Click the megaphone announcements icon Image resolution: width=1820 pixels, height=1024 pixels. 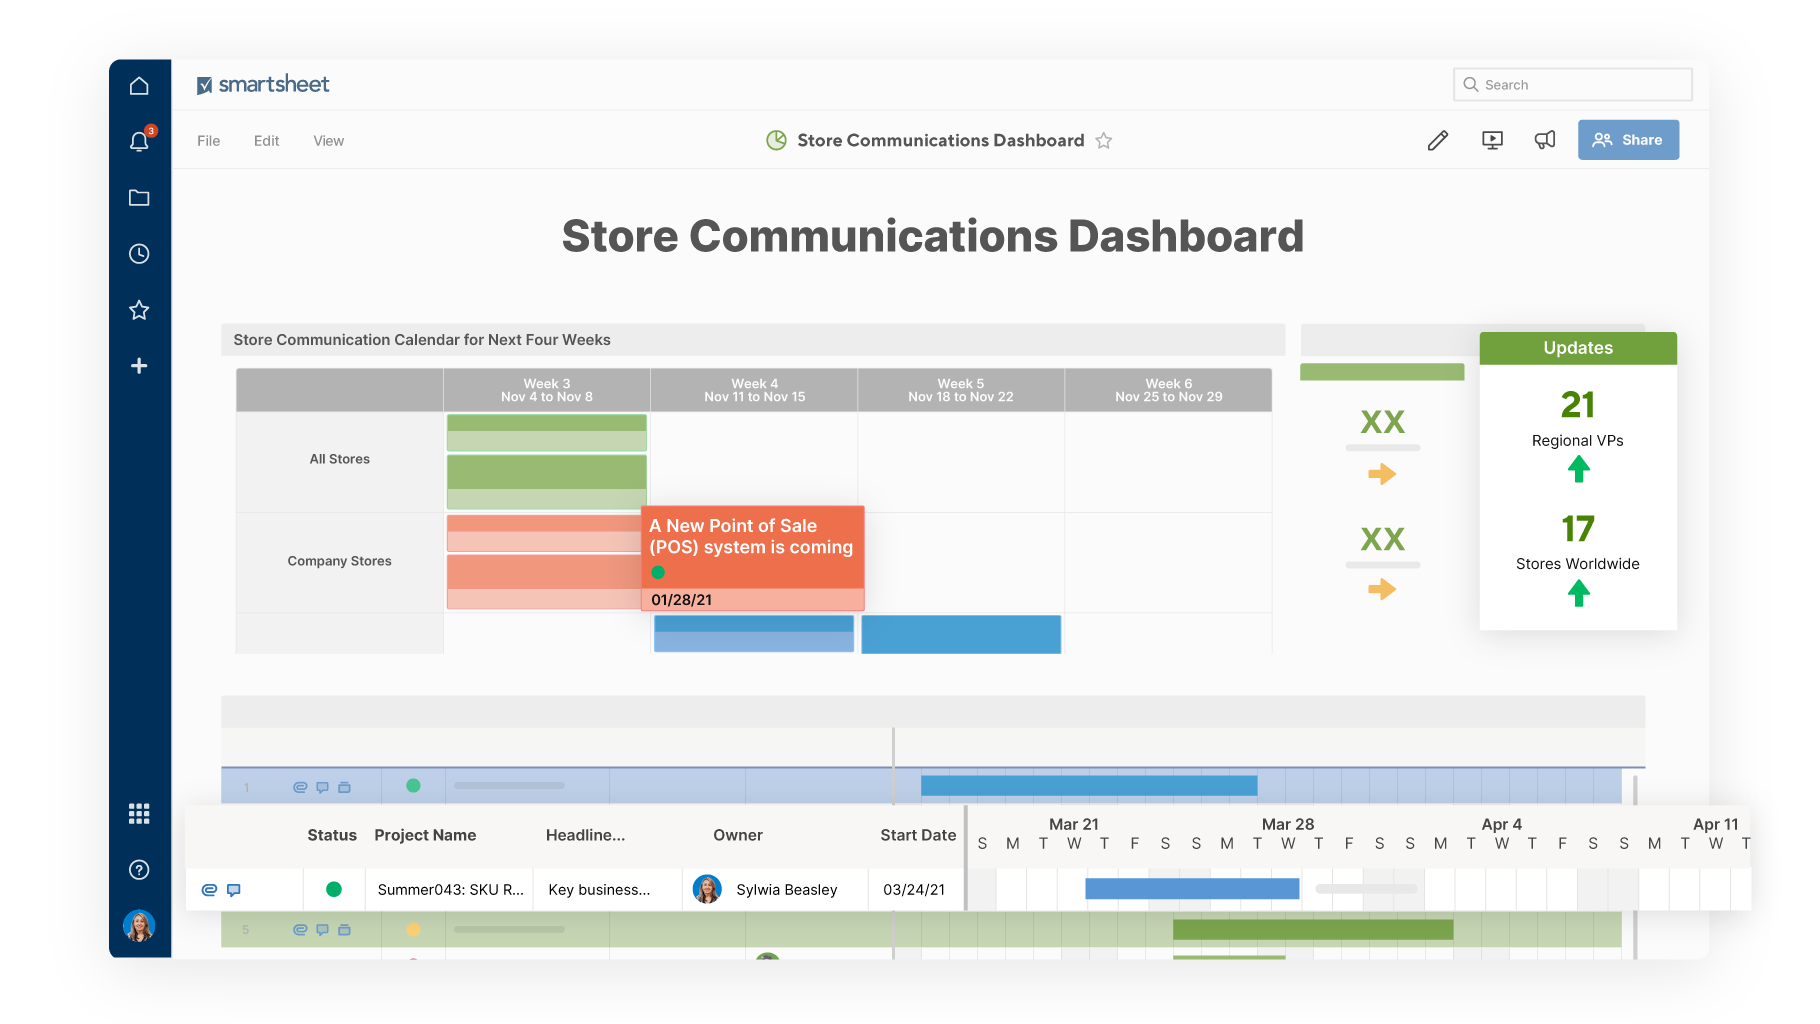1545,141
